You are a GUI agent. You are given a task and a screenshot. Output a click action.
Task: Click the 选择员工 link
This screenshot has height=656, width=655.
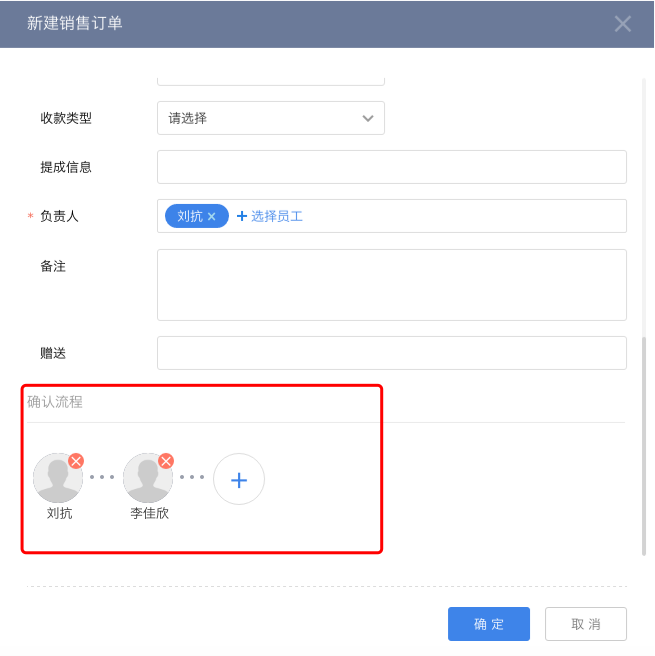(x=270, y=216)
